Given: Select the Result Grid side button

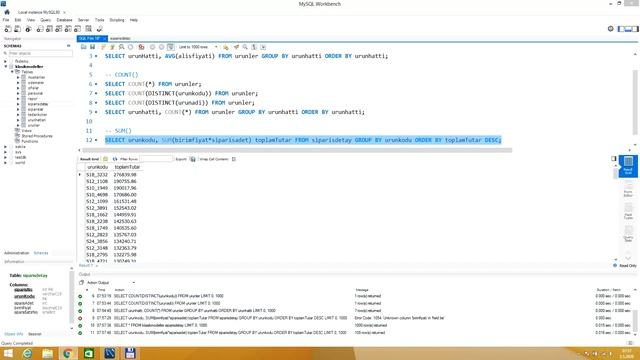Looking at the screenshot, I should [628, 166].
